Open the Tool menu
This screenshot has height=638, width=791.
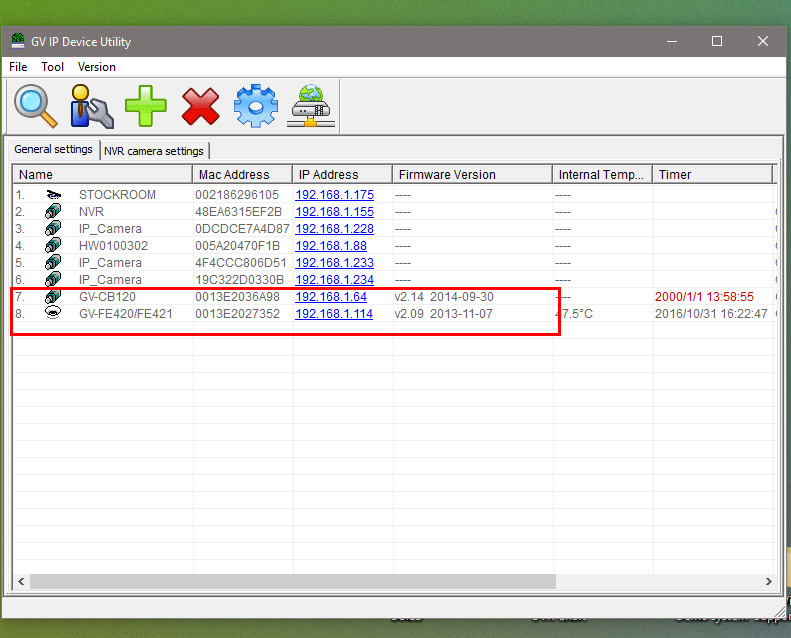point(52,67)
